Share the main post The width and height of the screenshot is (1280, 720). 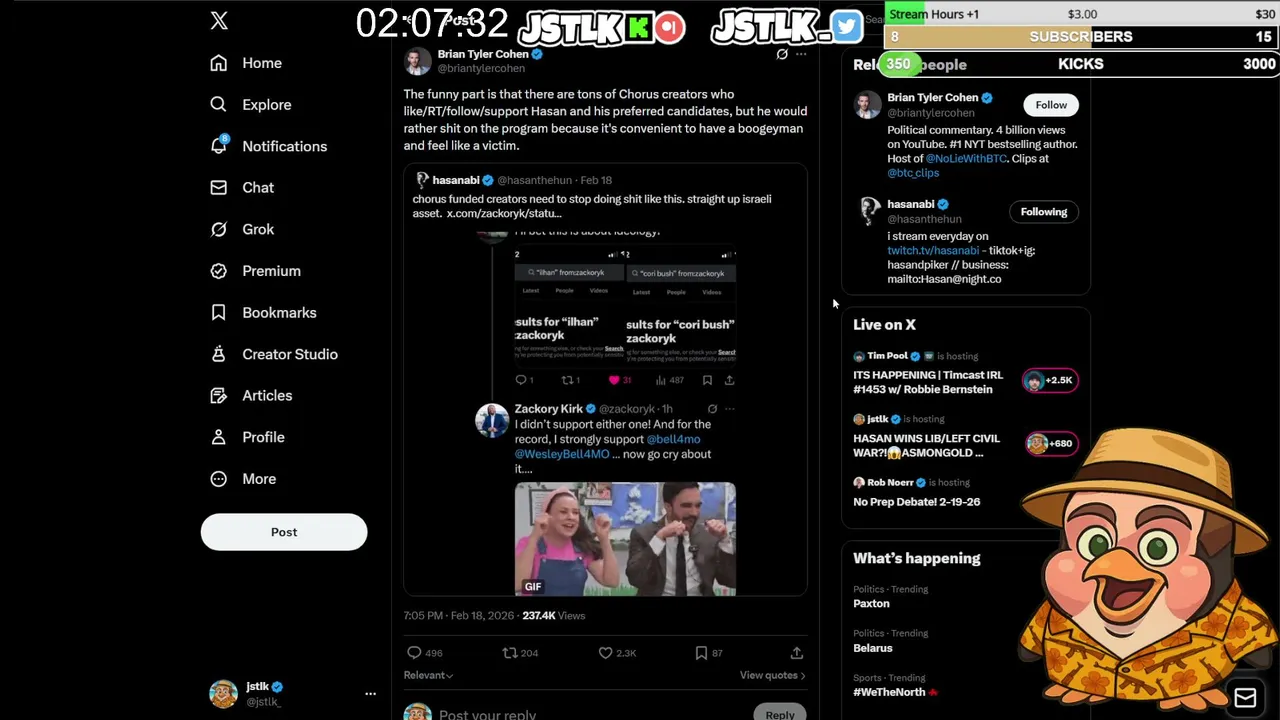click(x=797, y=653)
